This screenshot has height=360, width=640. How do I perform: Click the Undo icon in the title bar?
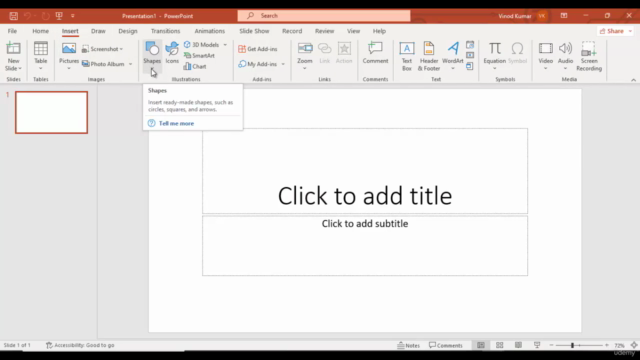27,16
